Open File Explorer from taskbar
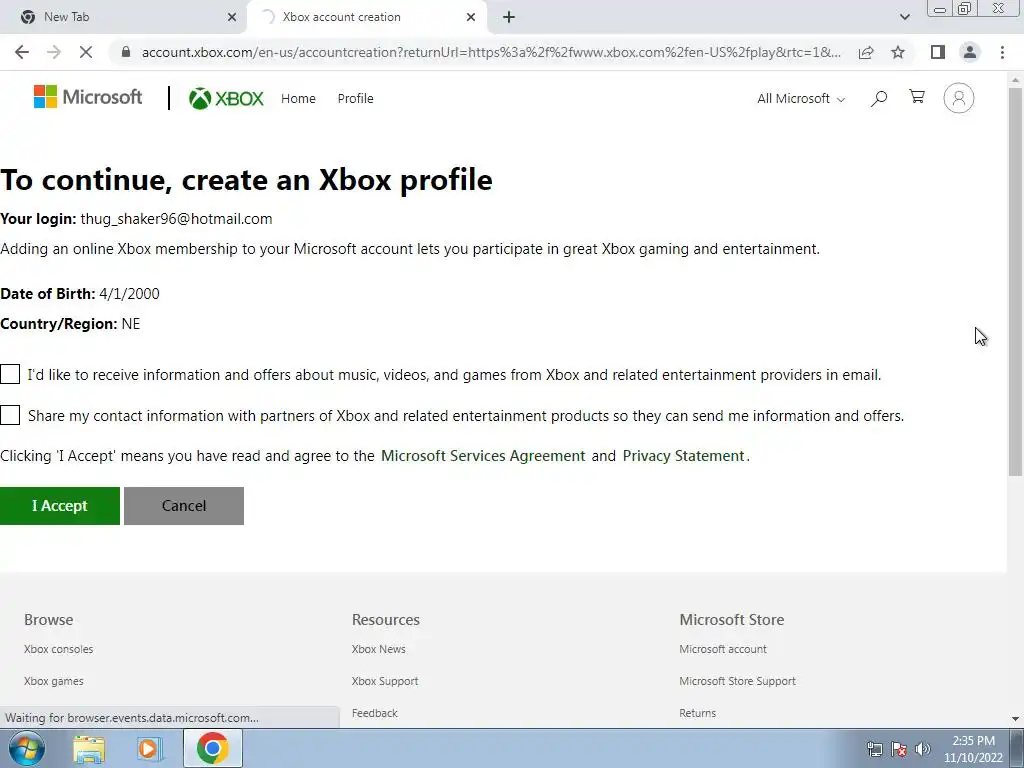 click(89, 749)
